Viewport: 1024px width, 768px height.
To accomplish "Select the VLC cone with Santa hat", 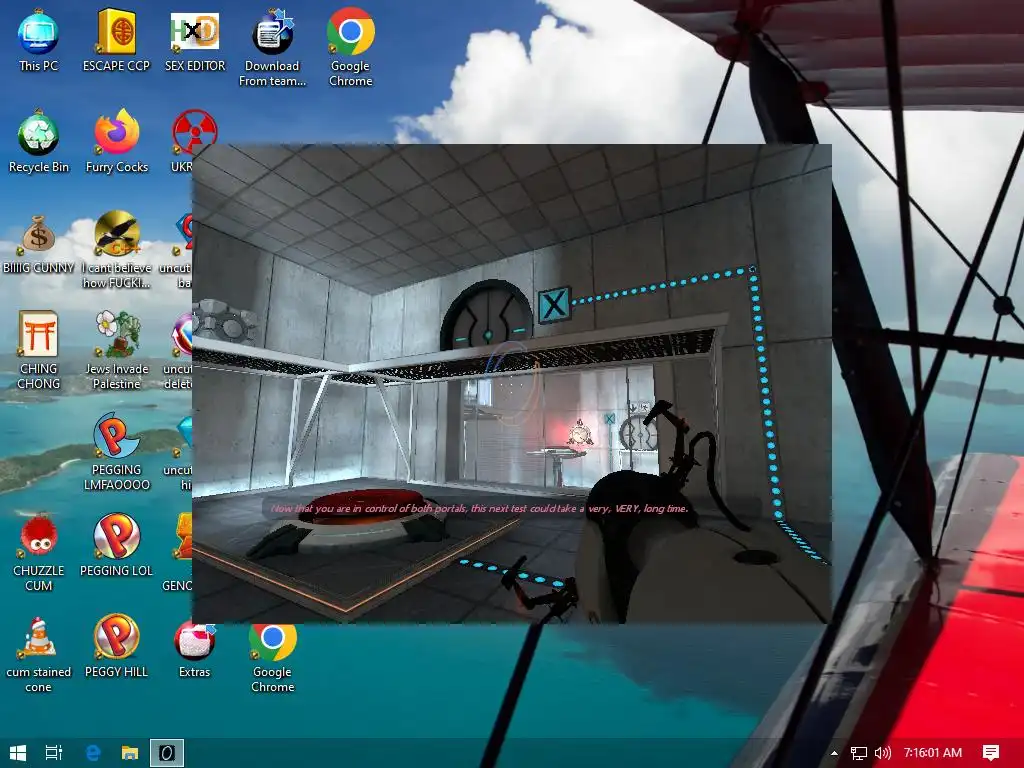I will click(38, 654).
